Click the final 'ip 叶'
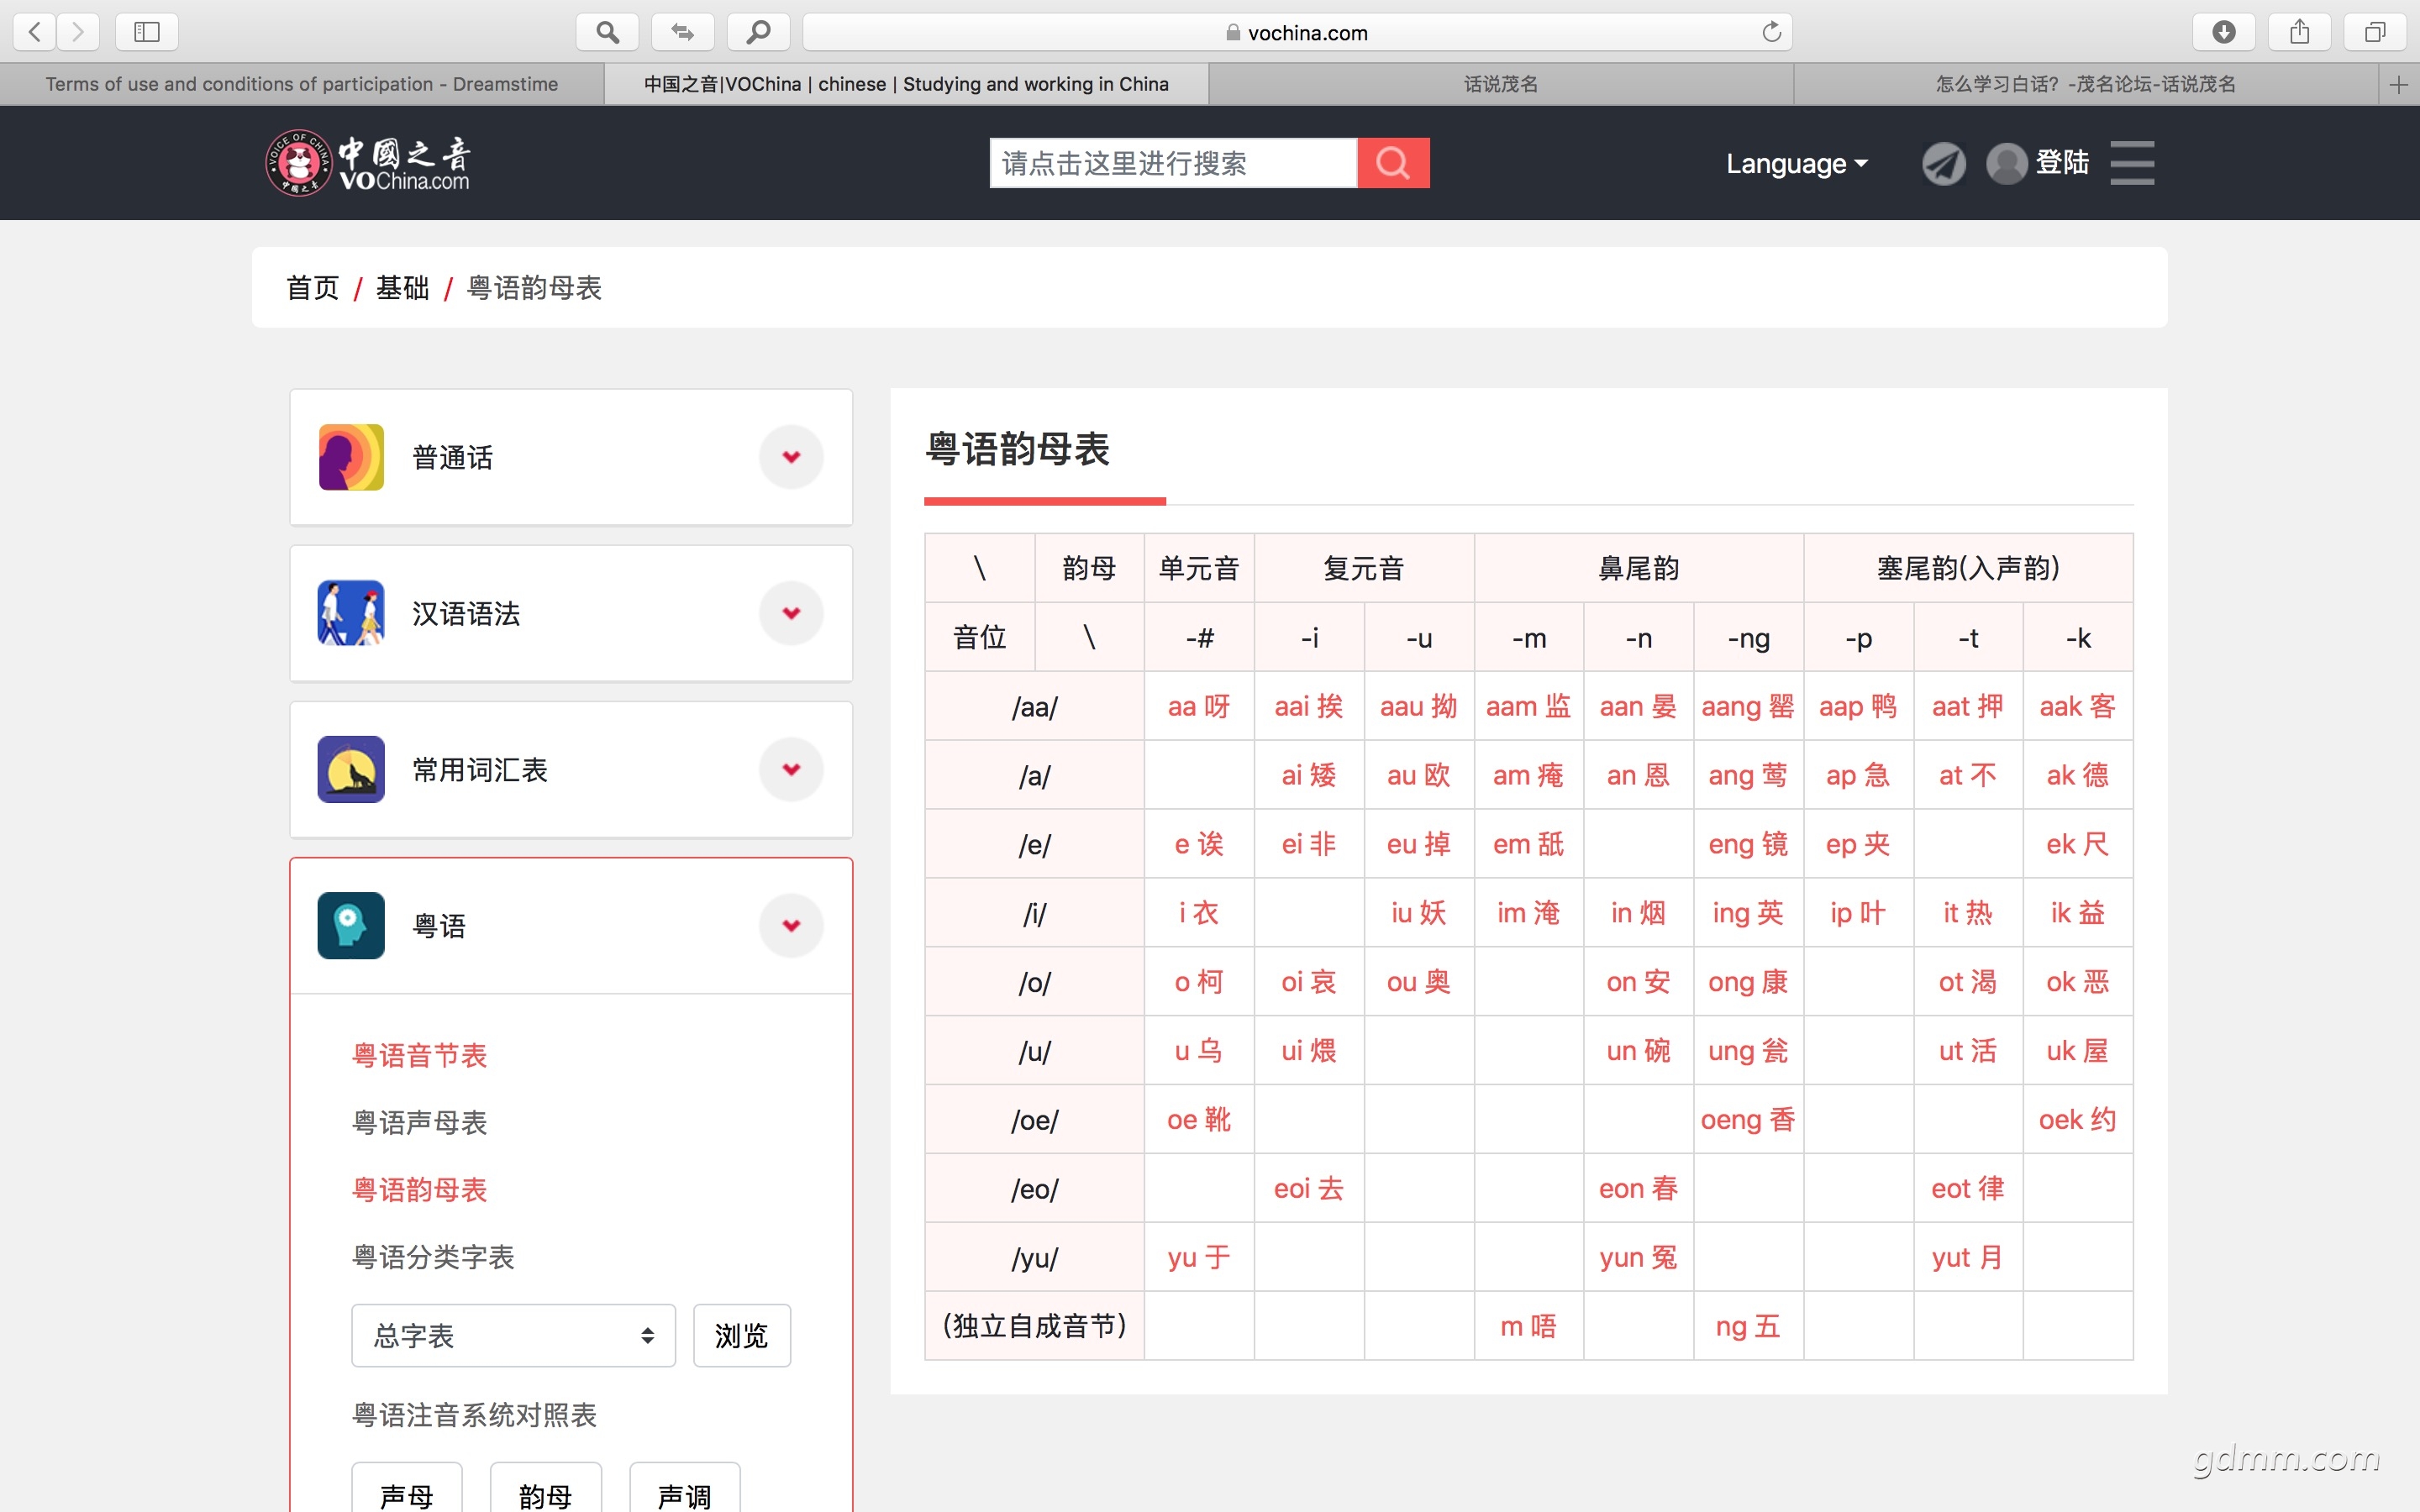The height and width of the screenshot is (1512, 2420). click(x=1858, y=913)
